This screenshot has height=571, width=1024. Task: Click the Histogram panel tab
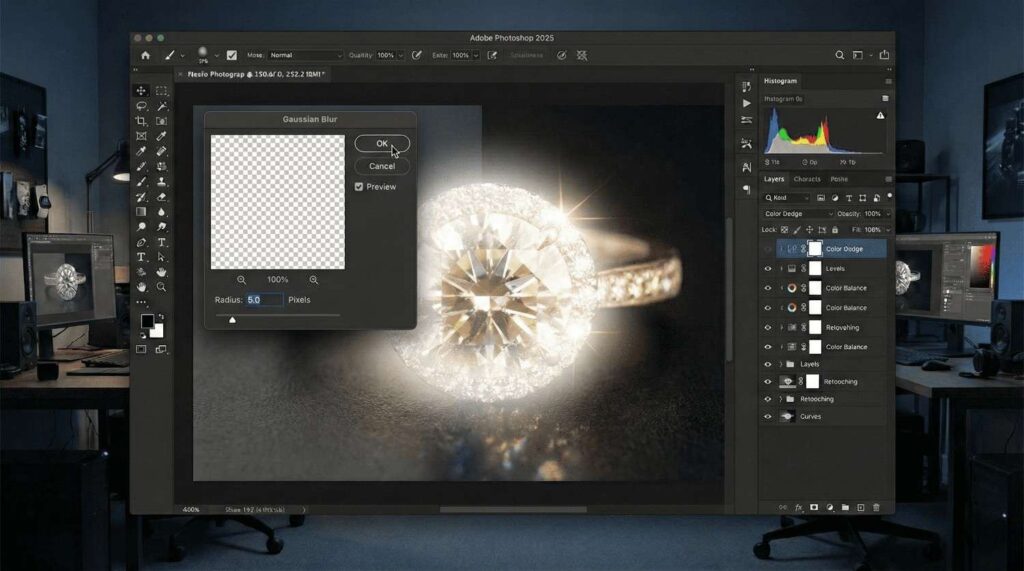781,81
